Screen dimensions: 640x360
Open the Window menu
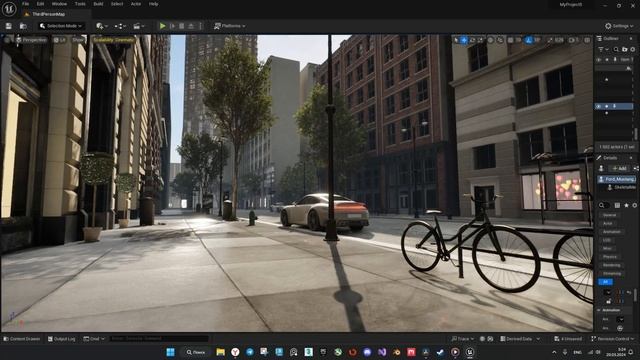pos(59,4)
